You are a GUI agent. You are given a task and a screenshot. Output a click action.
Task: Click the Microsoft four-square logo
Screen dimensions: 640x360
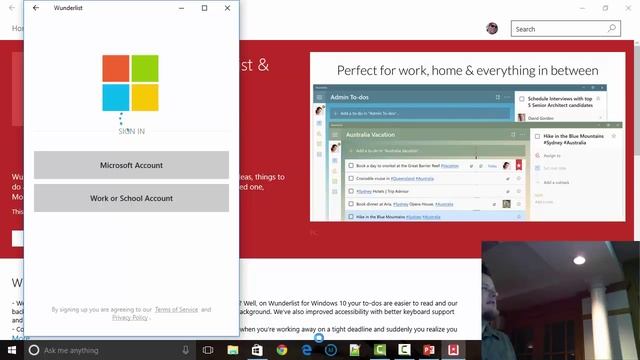(x=130, y=83)
